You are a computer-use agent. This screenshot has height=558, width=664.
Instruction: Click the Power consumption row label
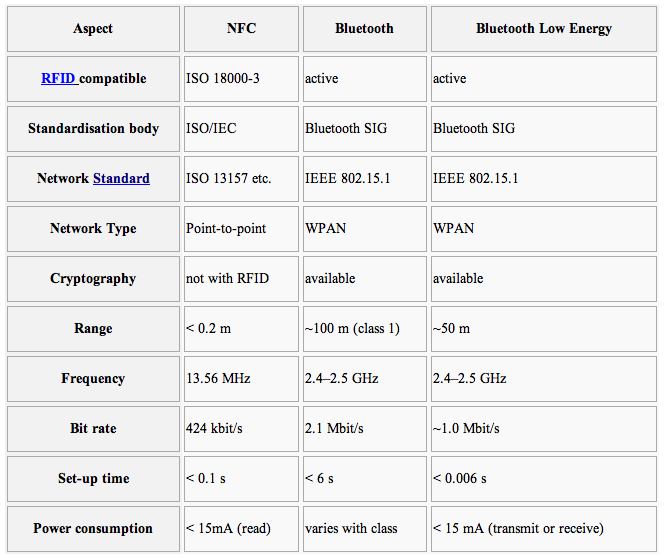pyautogui.click(x=93, y=529)
